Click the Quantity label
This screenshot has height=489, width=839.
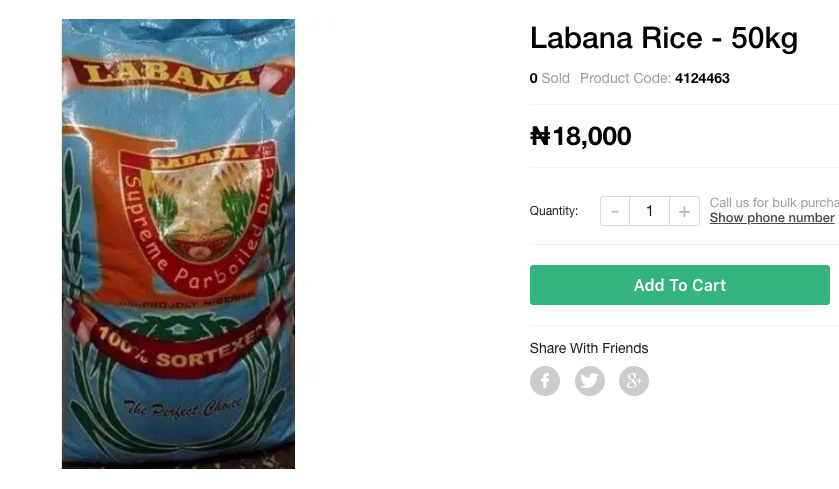(554, 211)
